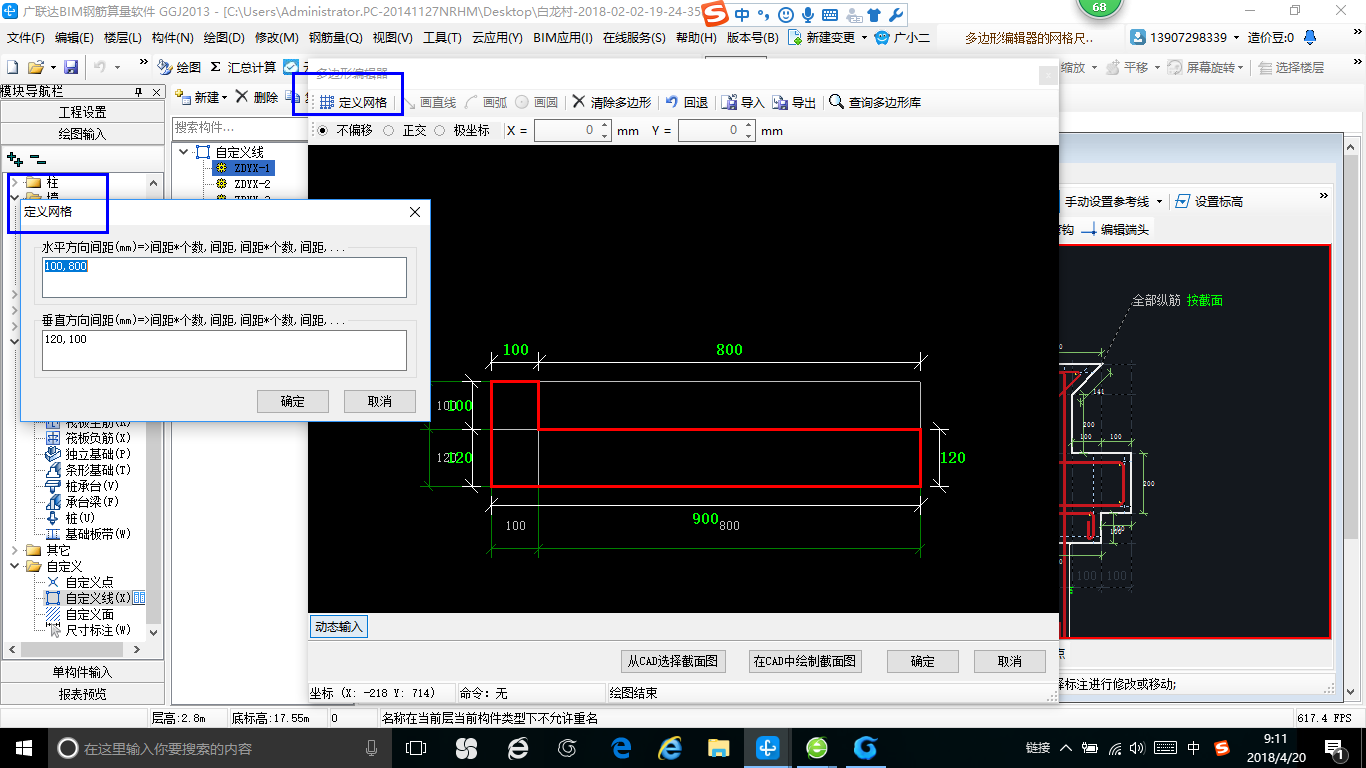The image size is (1366, 768).
Task: Click 取消 in 定义网格 dialog
Action: click(x=380, y=401)
